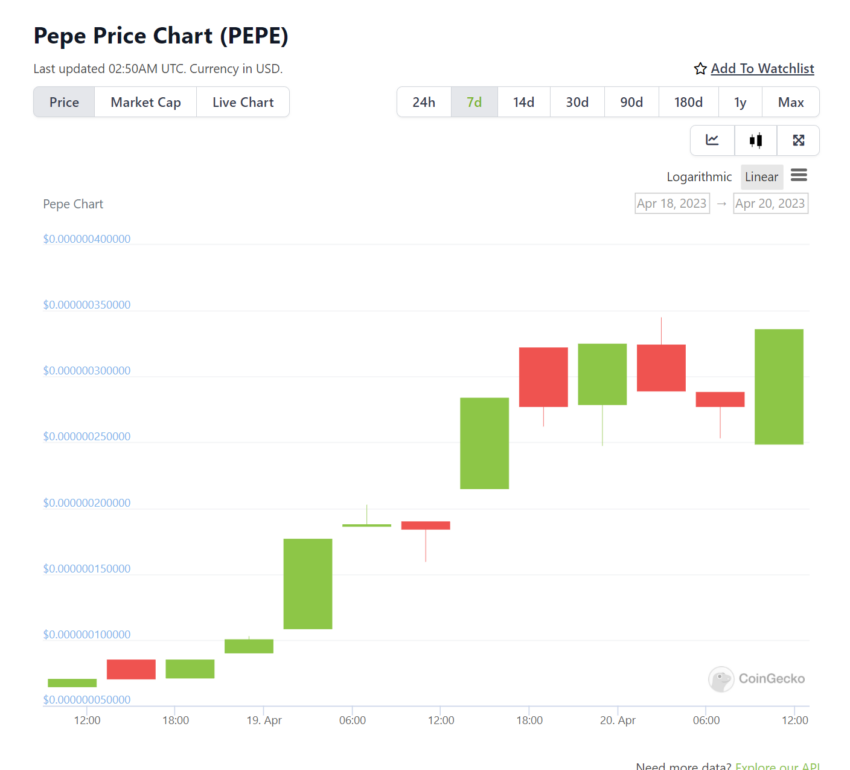Edit the Apr 18, 2023 start date

point(672,203)
